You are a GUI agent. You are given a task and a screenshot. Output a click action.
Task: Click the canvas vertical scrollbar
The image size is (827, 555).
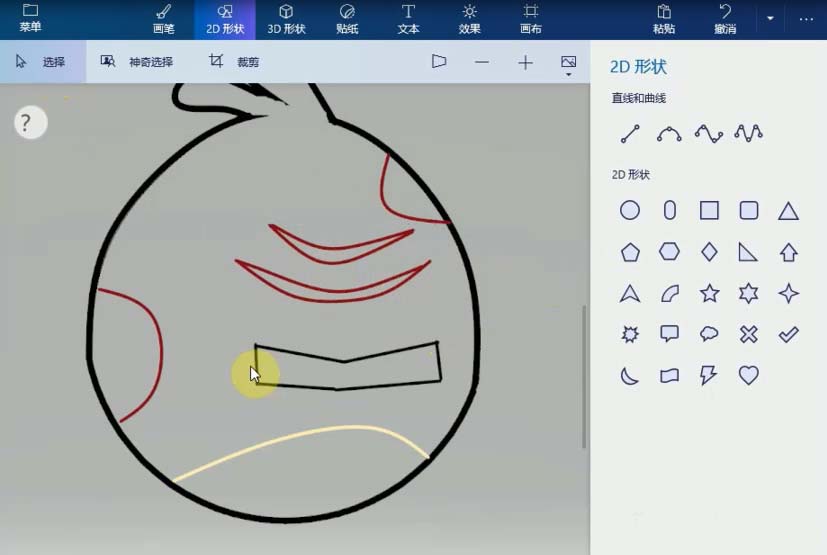point(584,377)
